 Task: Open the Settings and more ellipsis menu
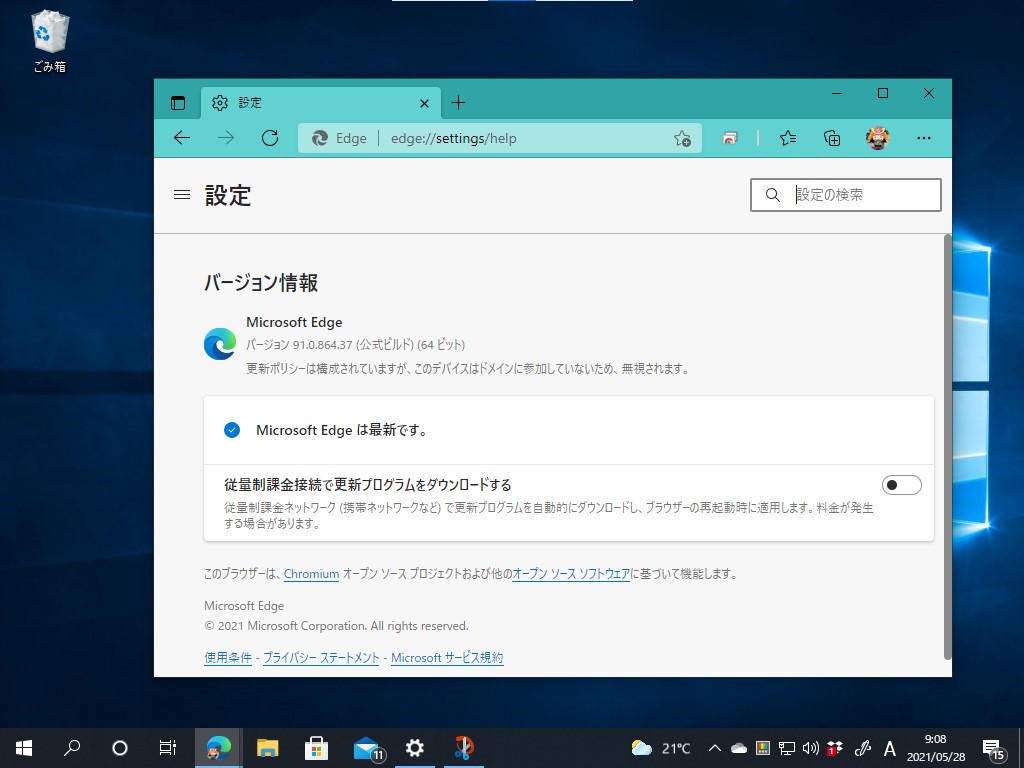922,138
